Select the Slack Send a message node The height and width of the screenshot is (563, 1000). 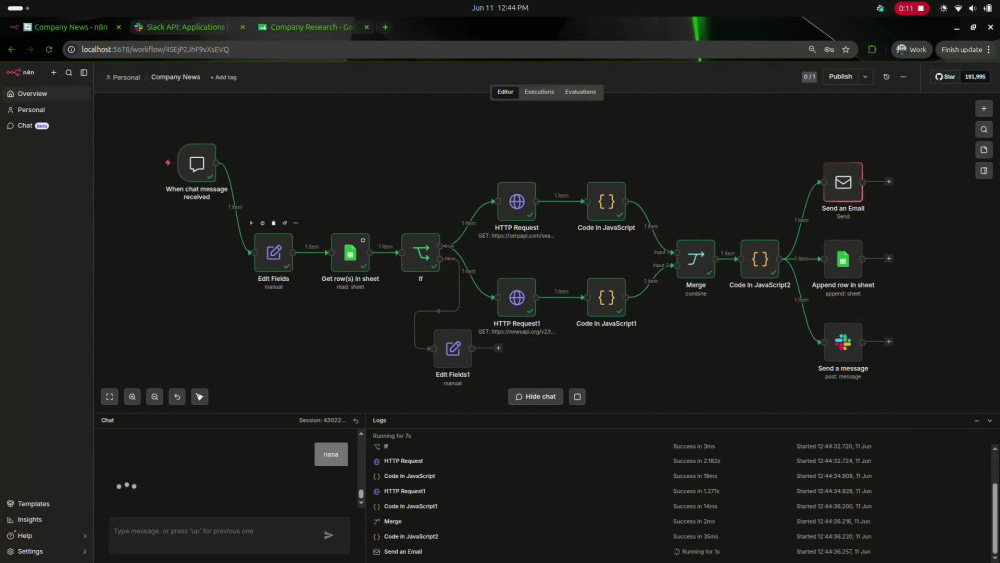(x=842, y=342)
